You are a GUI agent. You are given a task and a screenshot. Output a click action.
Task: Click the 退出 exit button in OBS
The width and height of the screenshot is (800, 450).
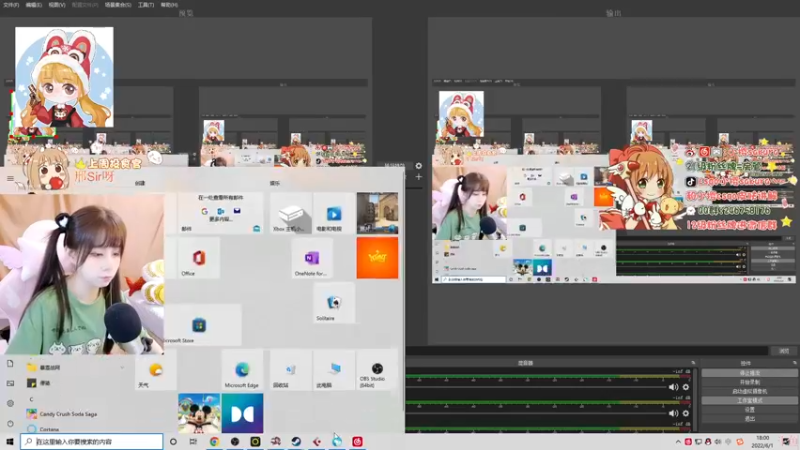click(x=749, y=419)
